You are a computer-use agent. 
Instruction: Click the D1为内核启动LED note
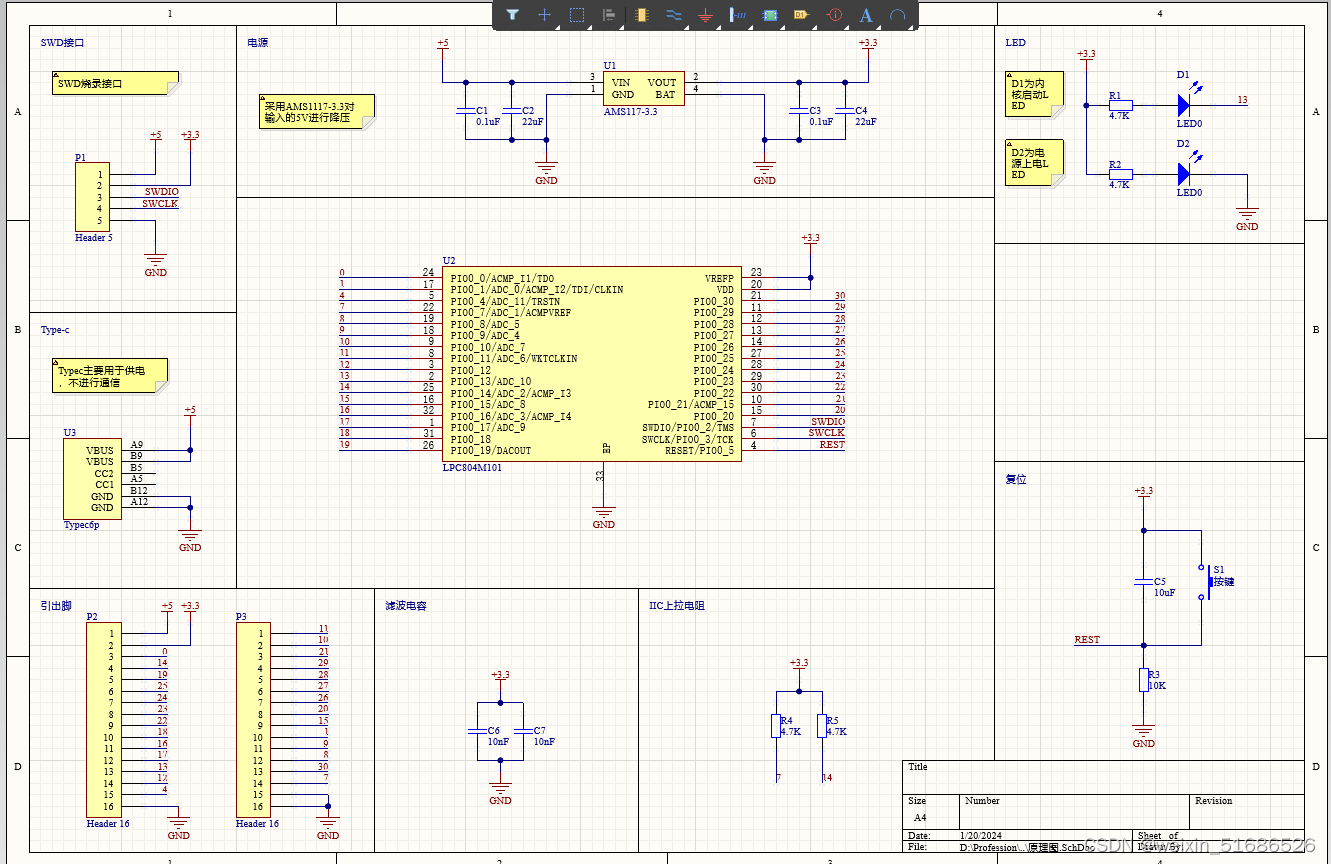point(1034,94)
